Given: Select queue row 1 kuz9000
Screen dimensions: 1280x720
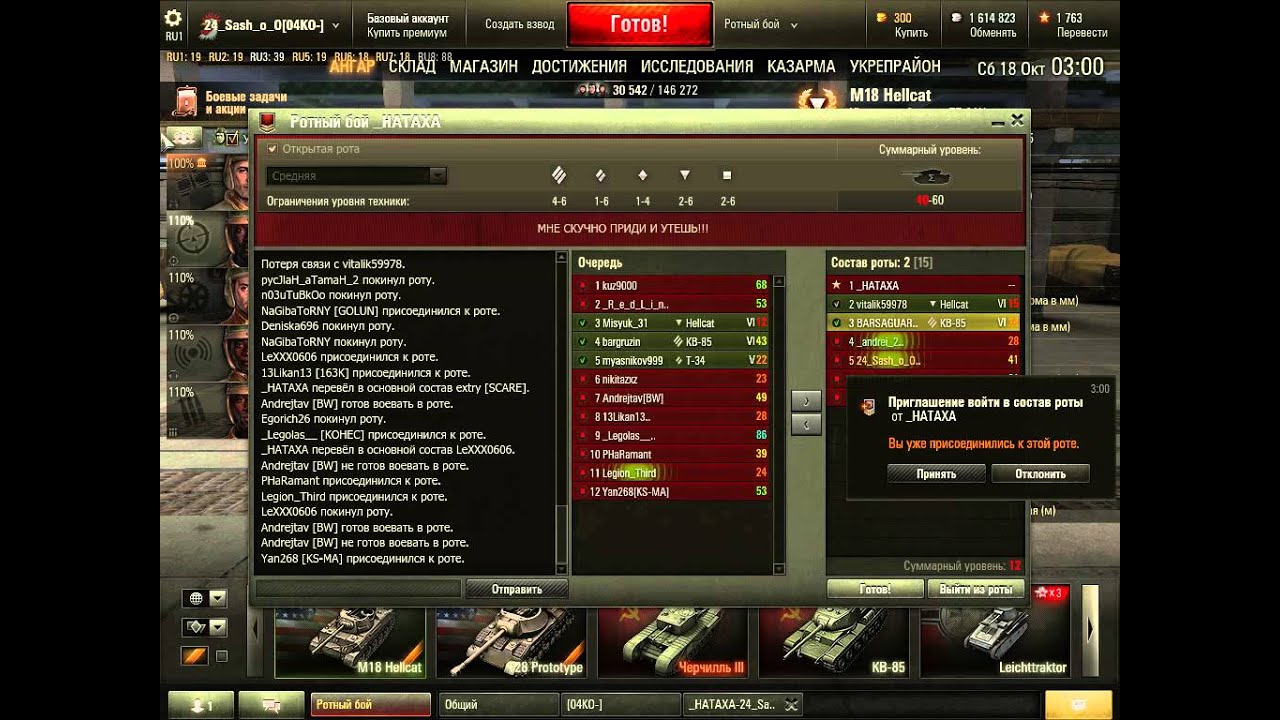Looking at the screenshot, I should [x=671, y=285].
